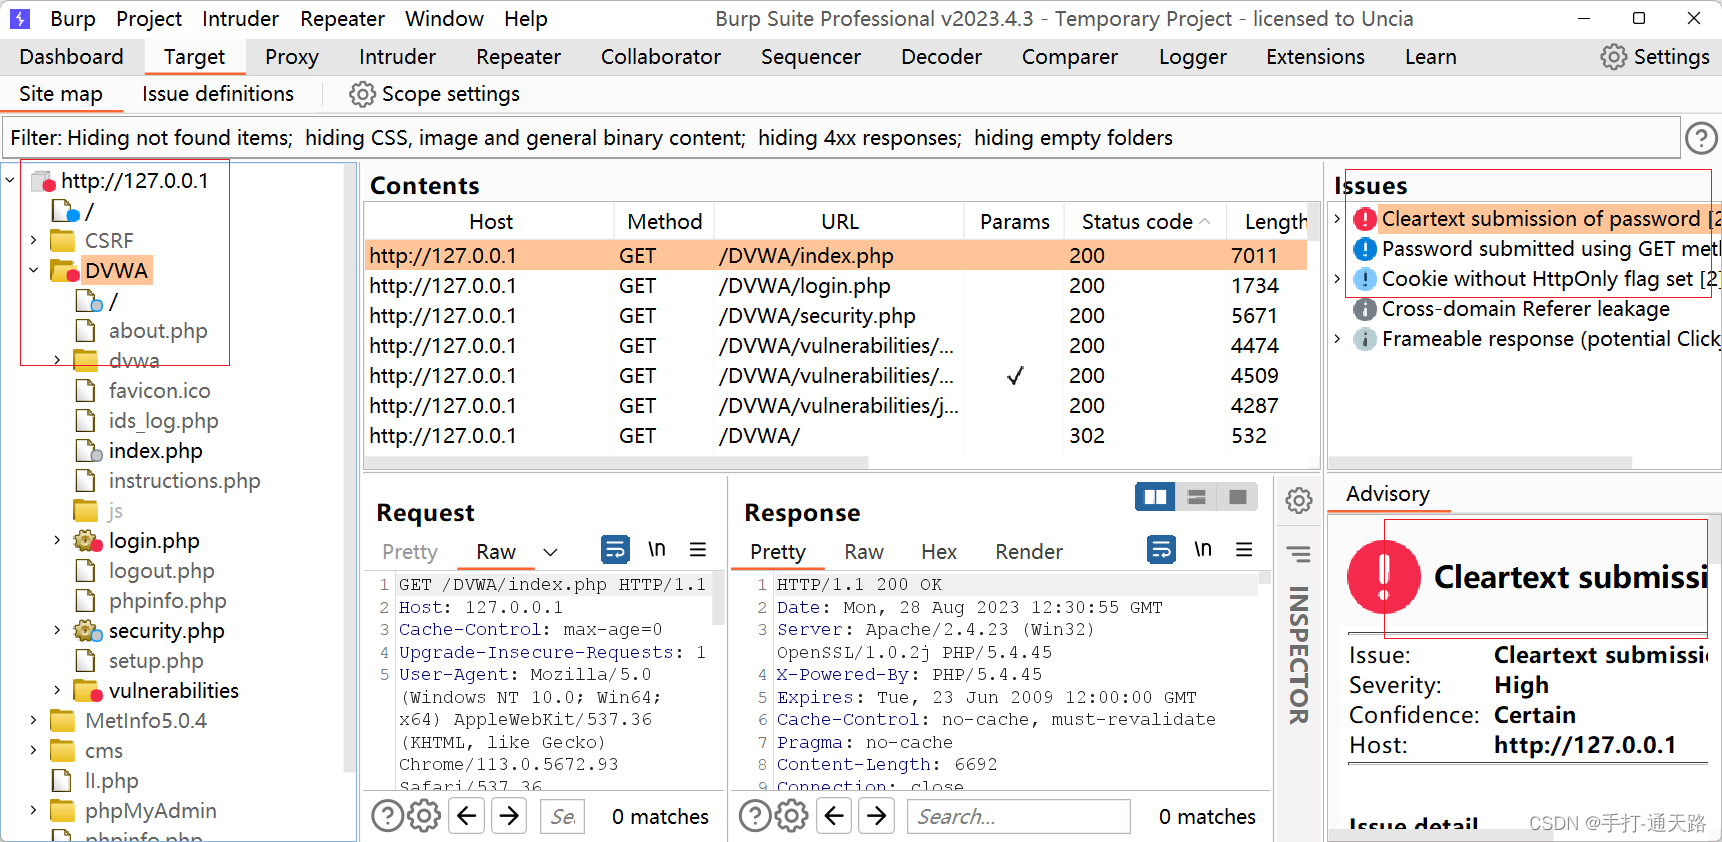The image size is (1722, 842).
Task: Open the Burp menu
Action: [x=73, y=18]
